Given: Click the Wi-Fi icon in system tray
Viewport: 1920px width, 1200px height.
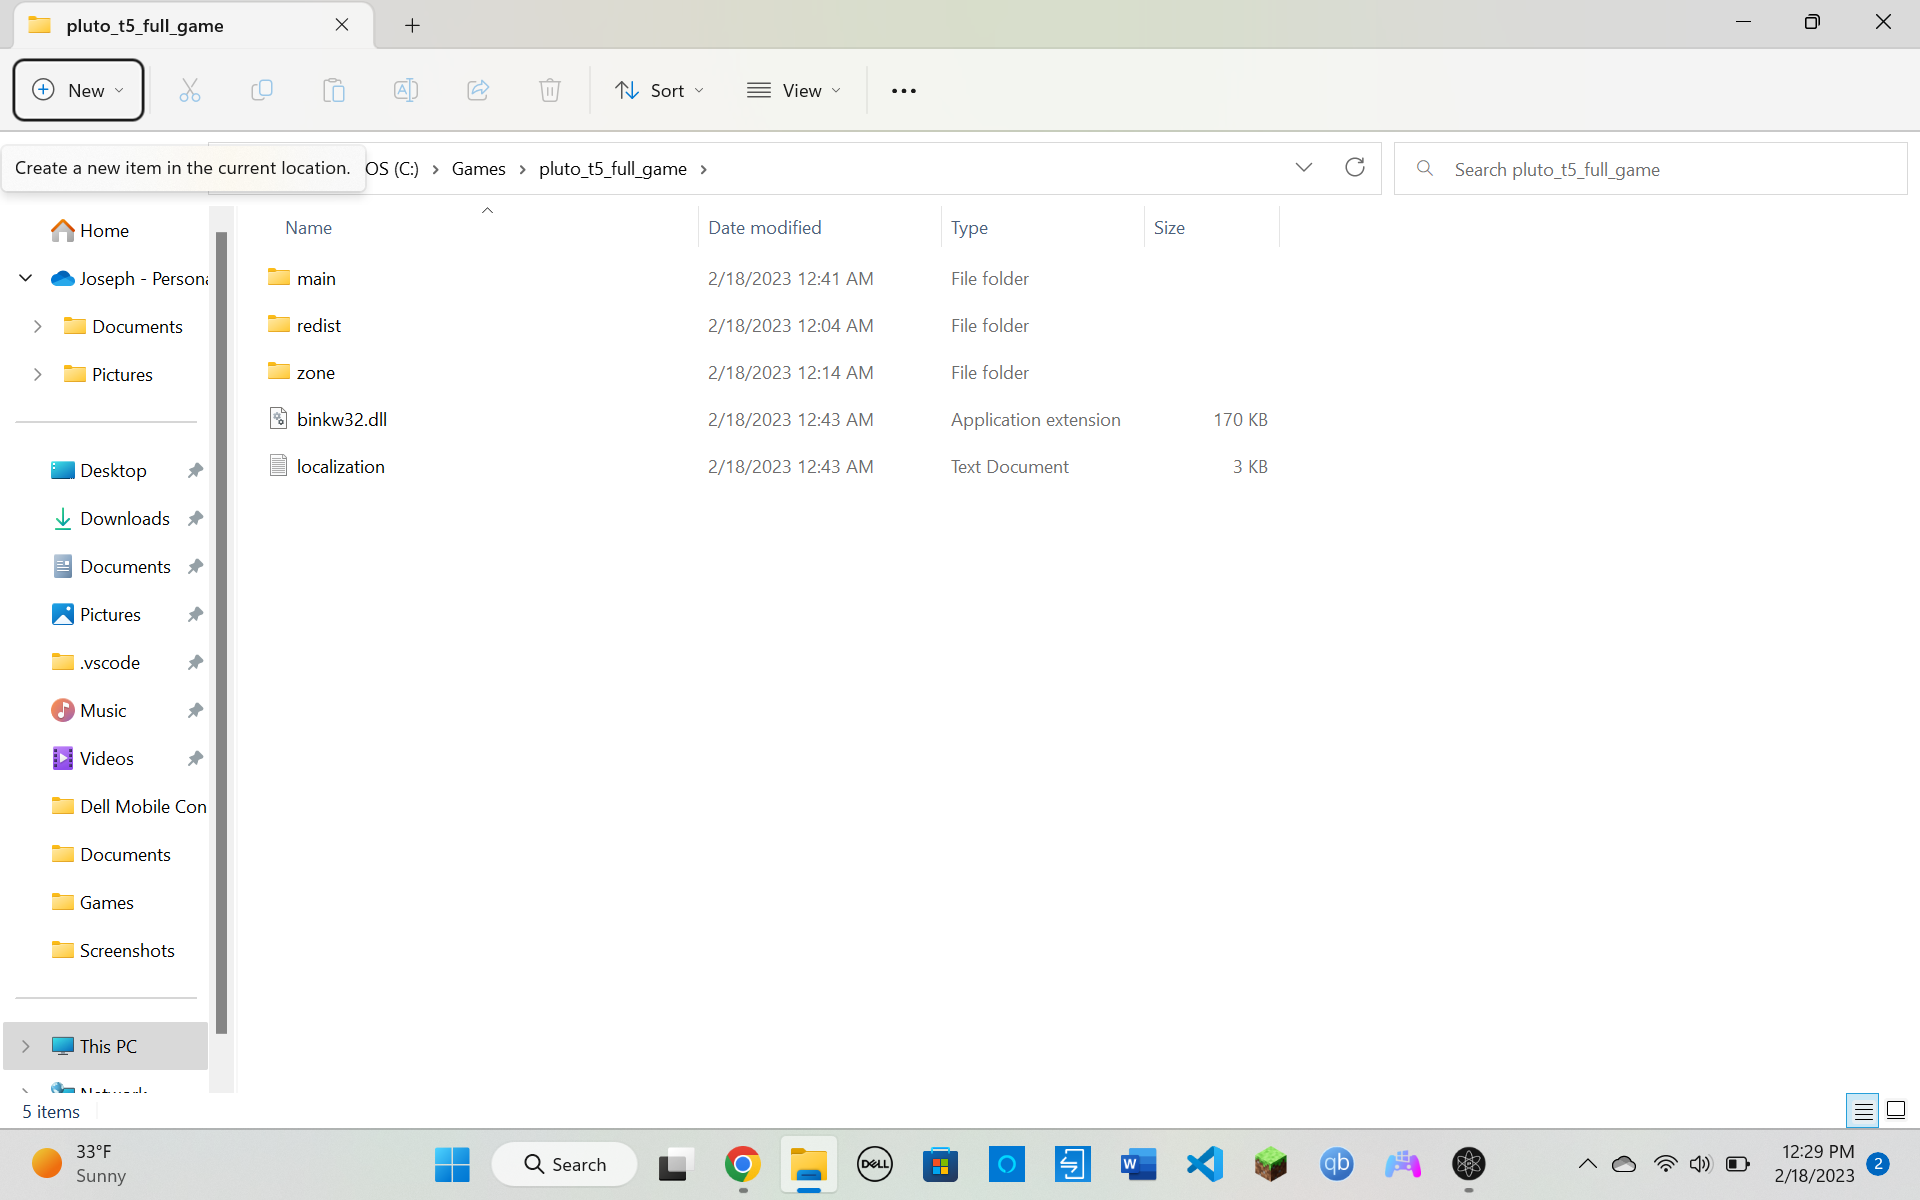Looking at the screenshot, I should tap(1665, 1164).
